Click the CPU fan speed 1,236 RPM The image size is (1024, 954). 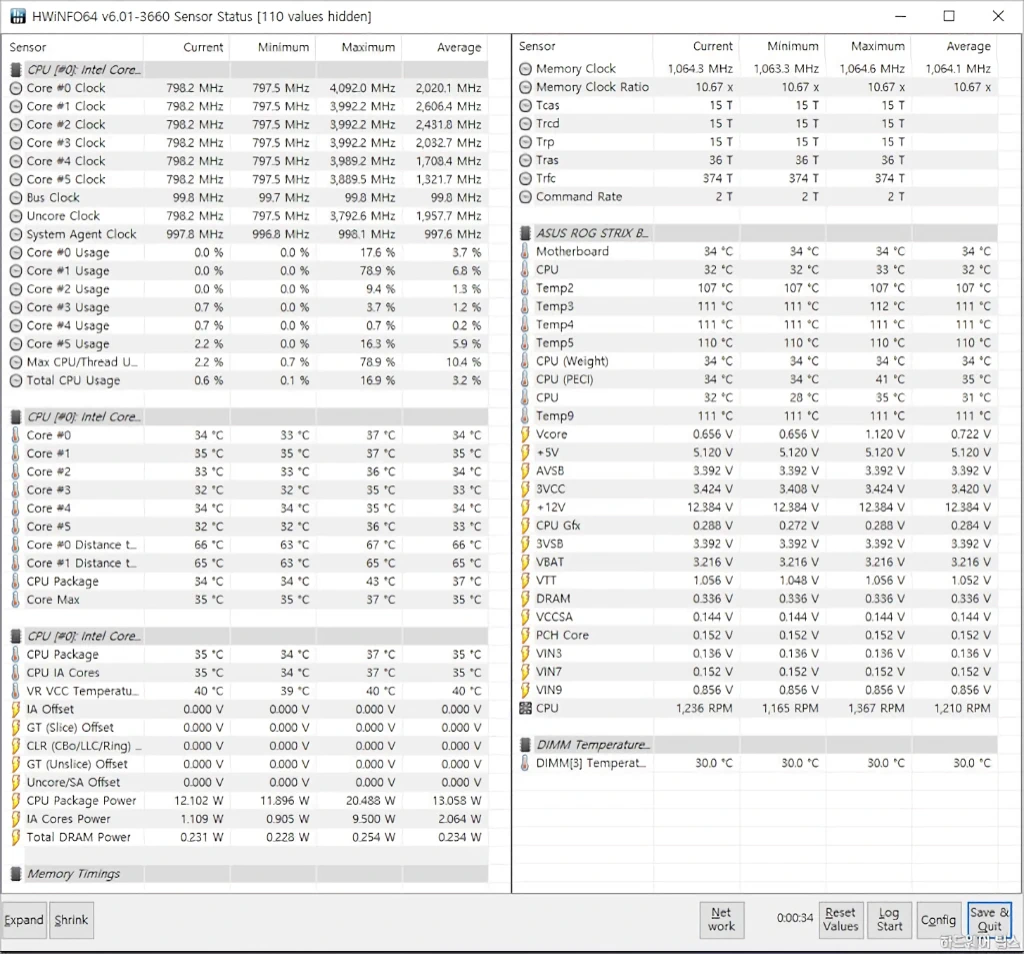click(x=704, y=708)
